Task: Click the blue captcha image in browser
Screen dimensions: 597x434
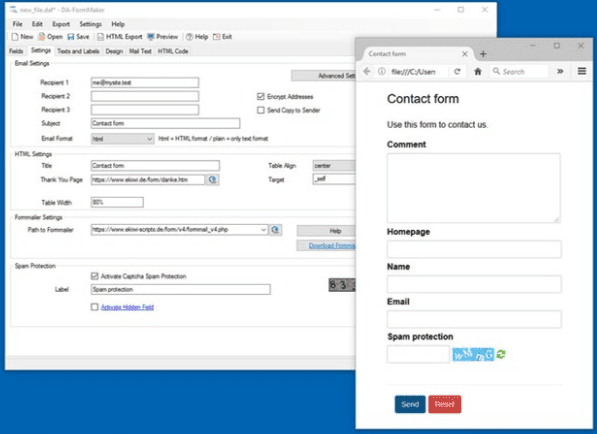Action: point(473,354)
